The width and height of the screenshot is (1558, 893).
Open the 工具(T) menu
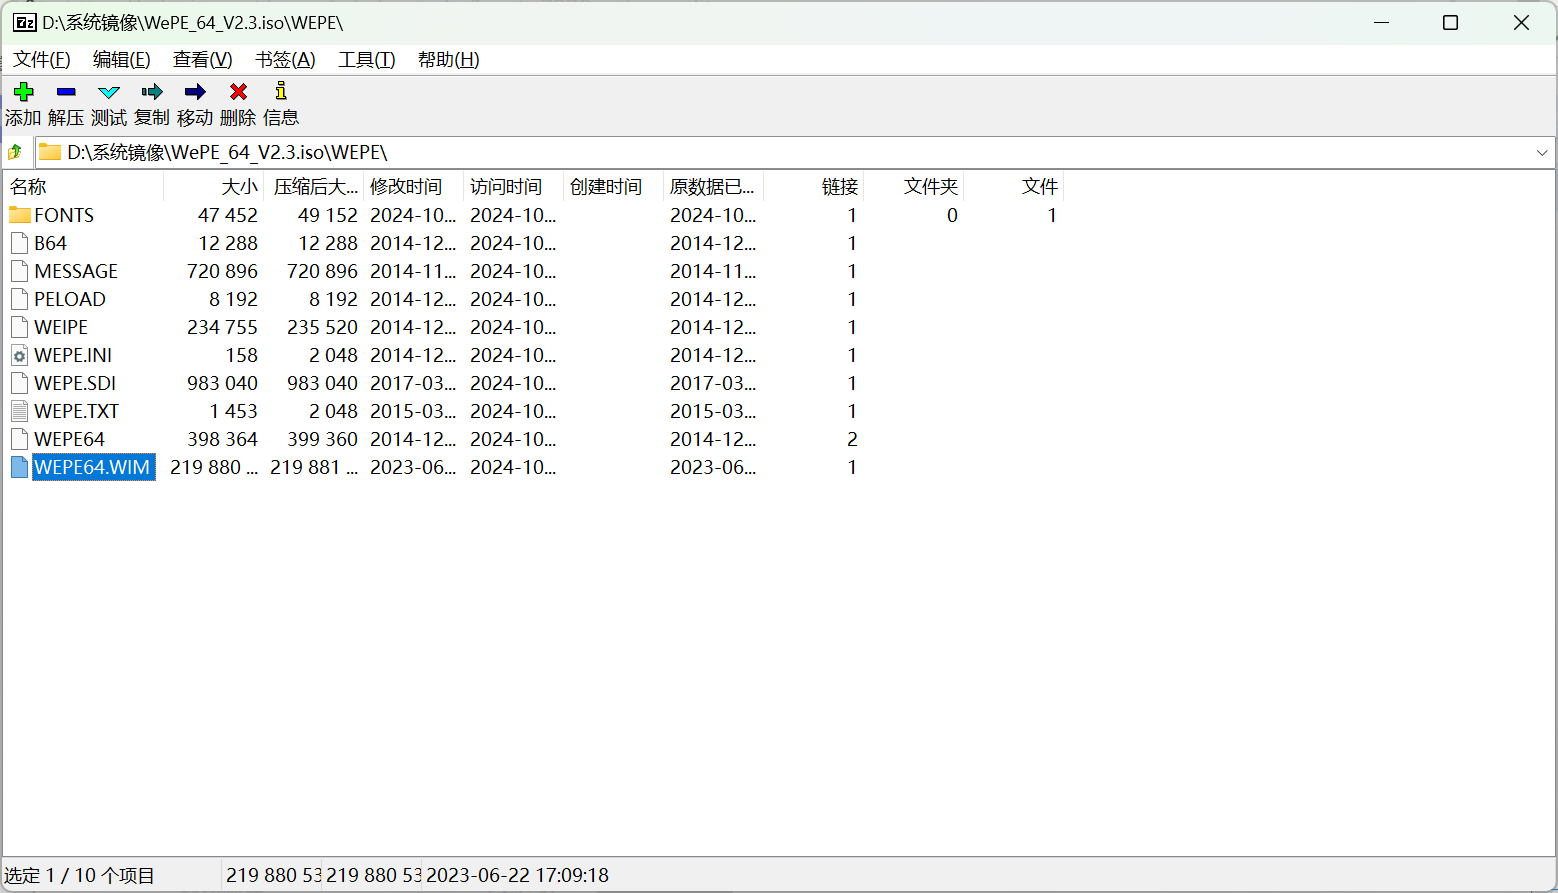(x=367, y=60)
